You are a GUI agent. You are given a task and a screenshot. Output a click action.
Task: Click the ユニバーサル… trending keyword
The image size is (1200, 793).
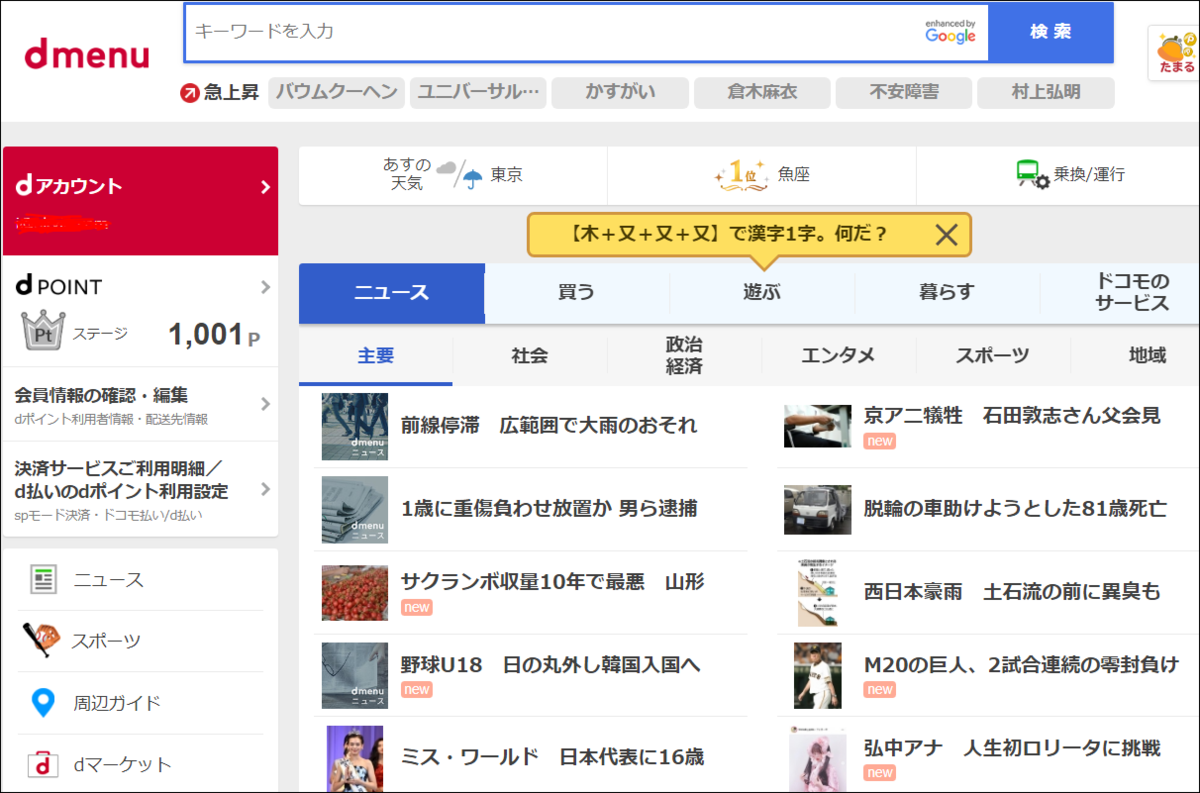(x=478, y=93)
